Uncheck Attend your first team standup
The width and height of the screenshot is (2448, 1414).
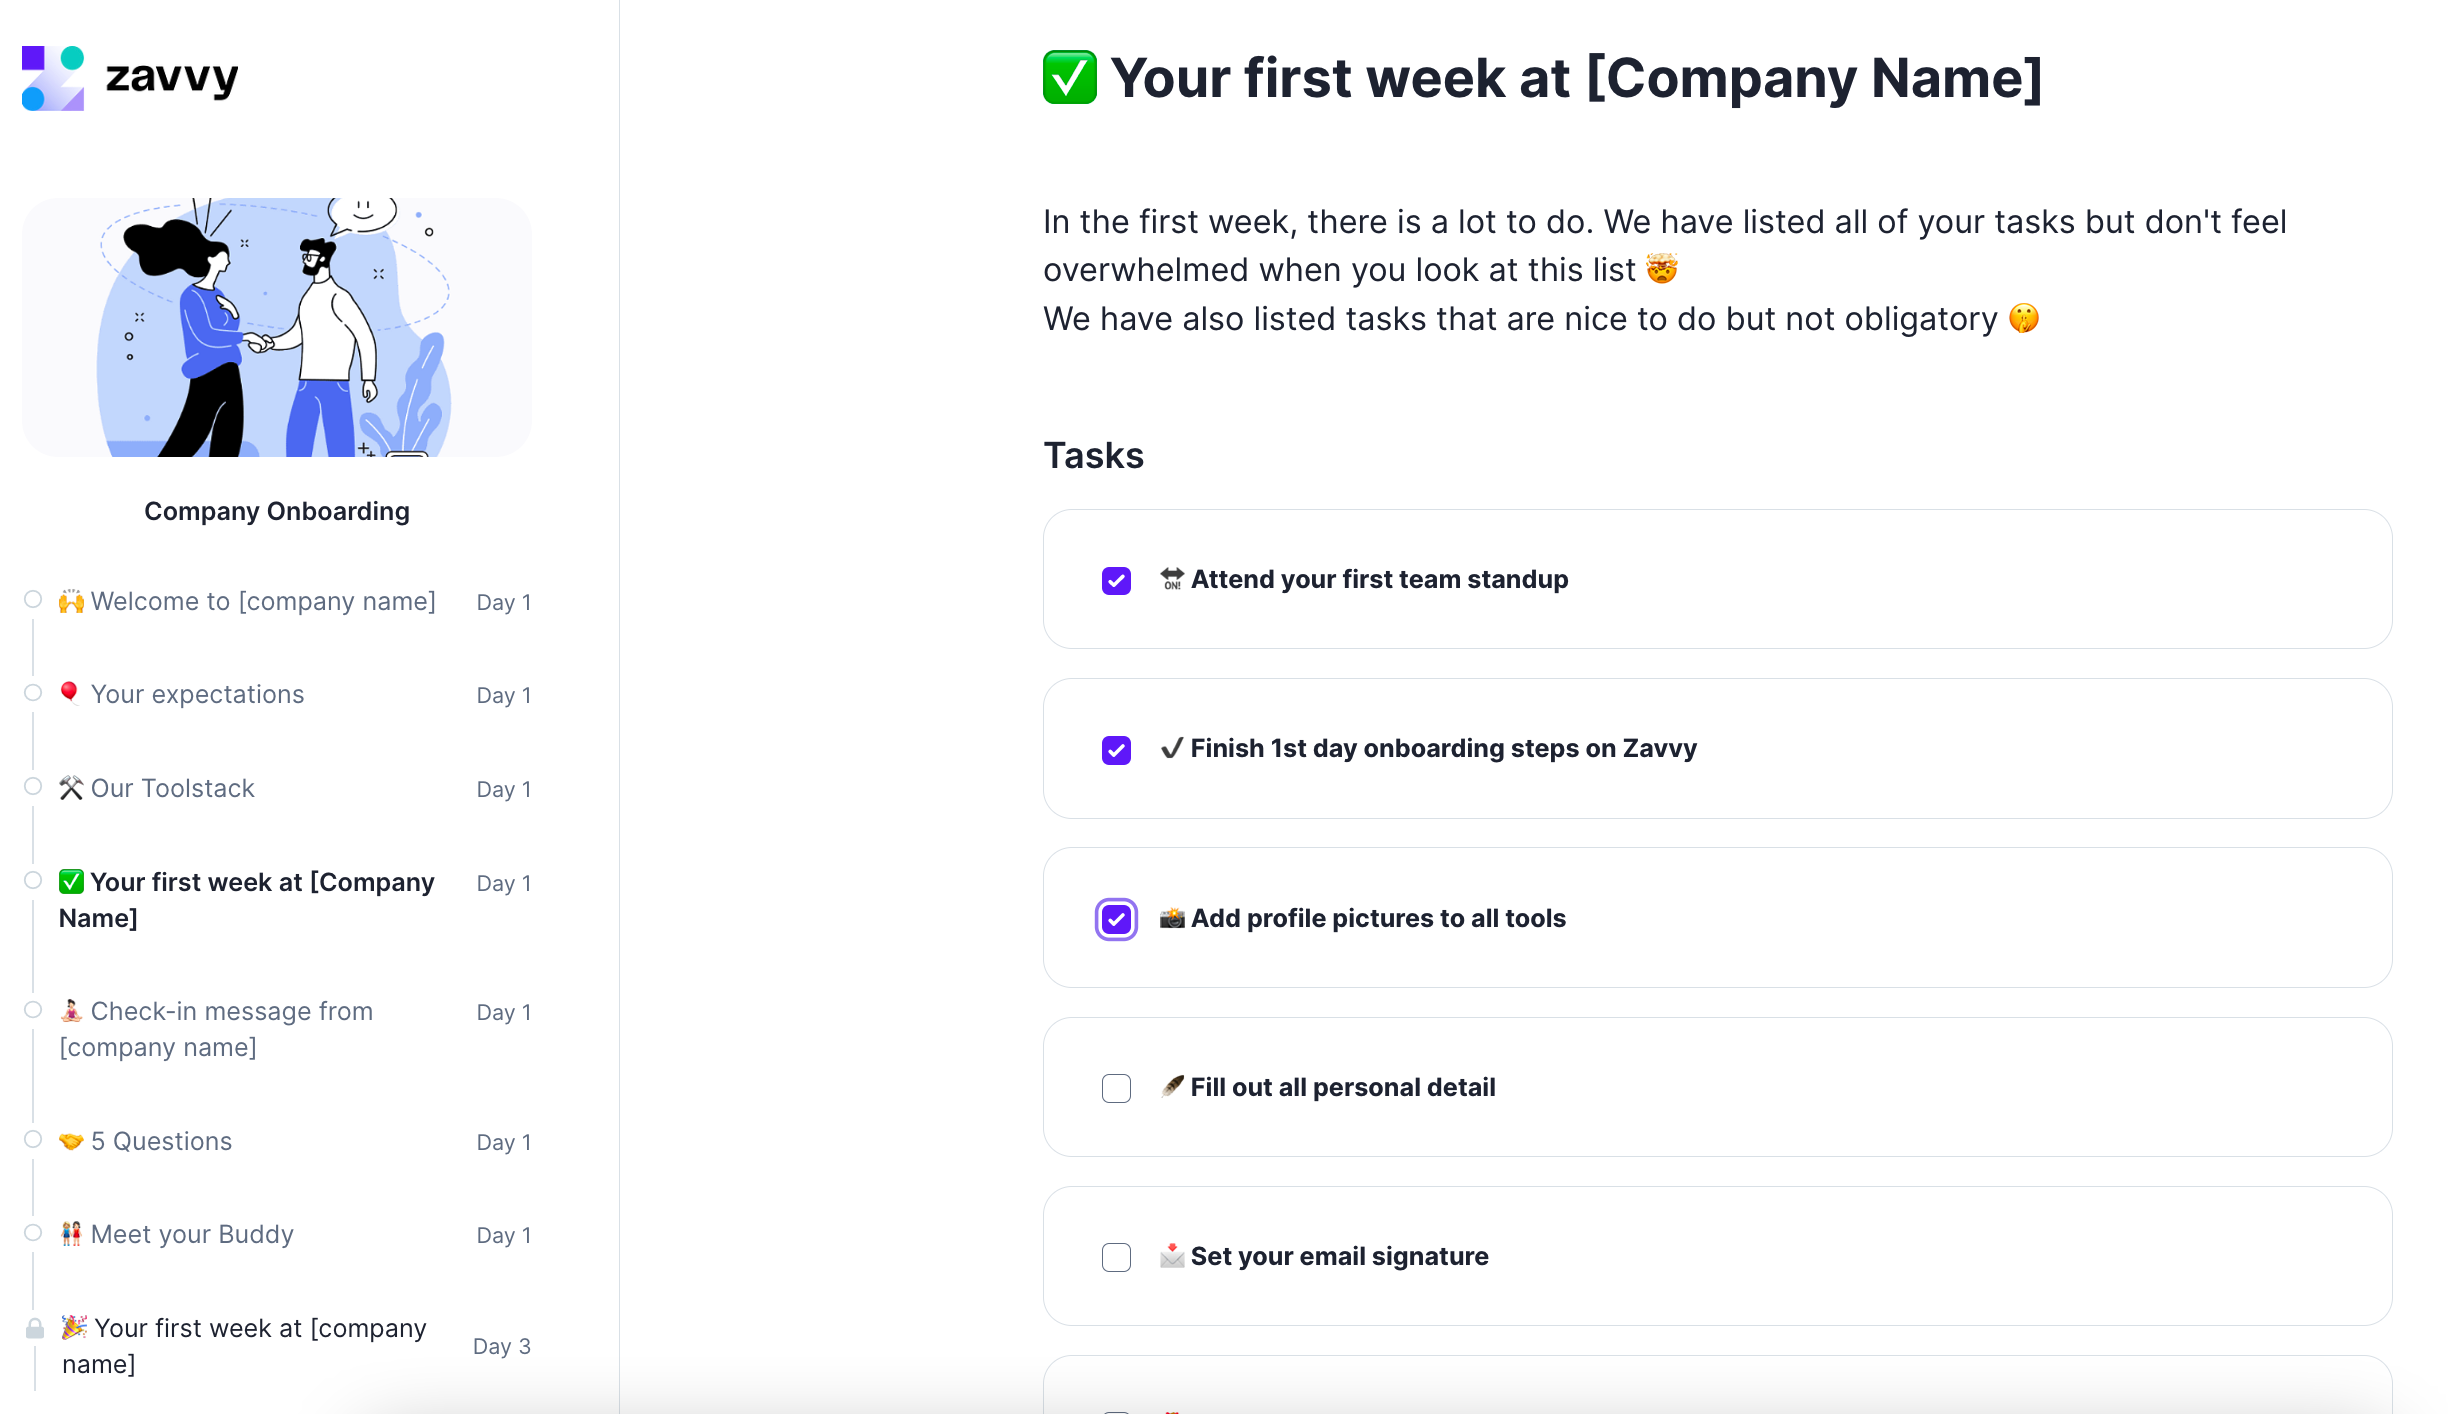[x=1116, y=580]
